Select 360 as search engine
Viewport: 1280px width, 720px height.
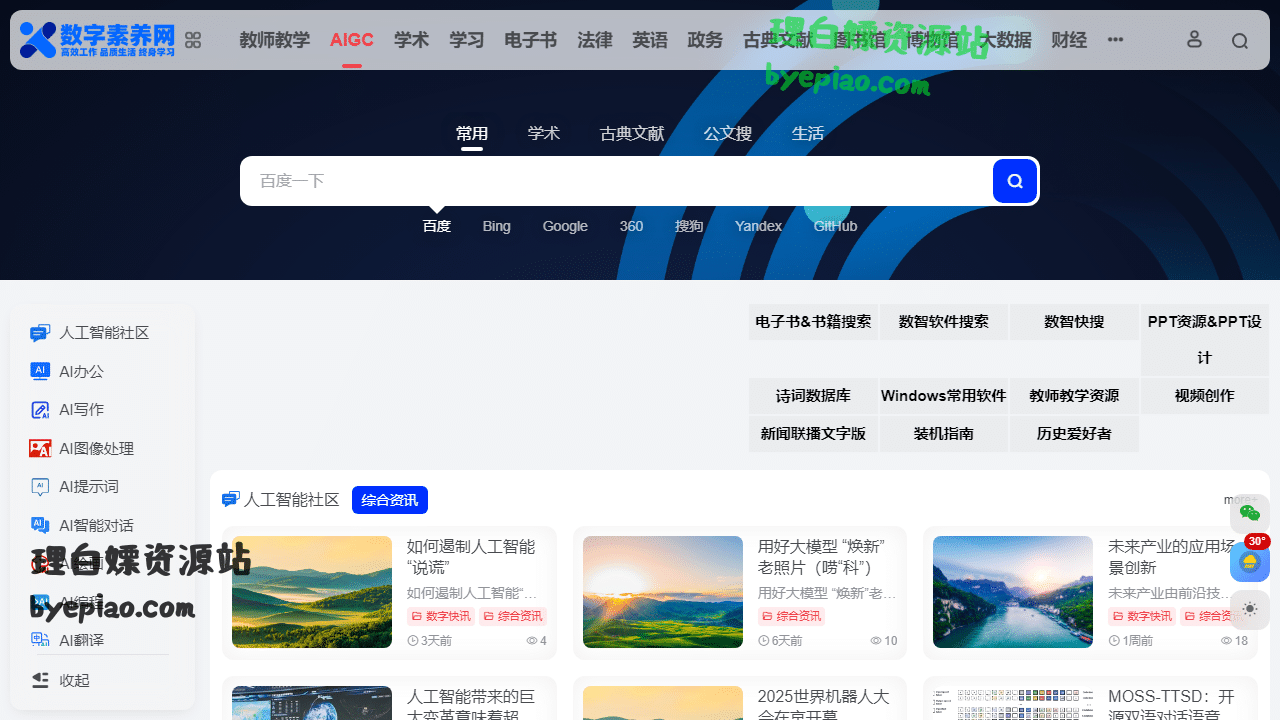632,226
